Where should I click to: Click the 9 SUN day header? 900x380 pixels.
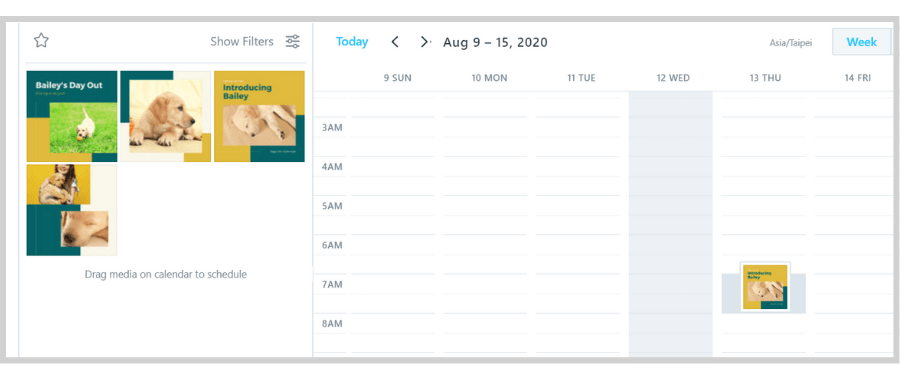point(398,78)
